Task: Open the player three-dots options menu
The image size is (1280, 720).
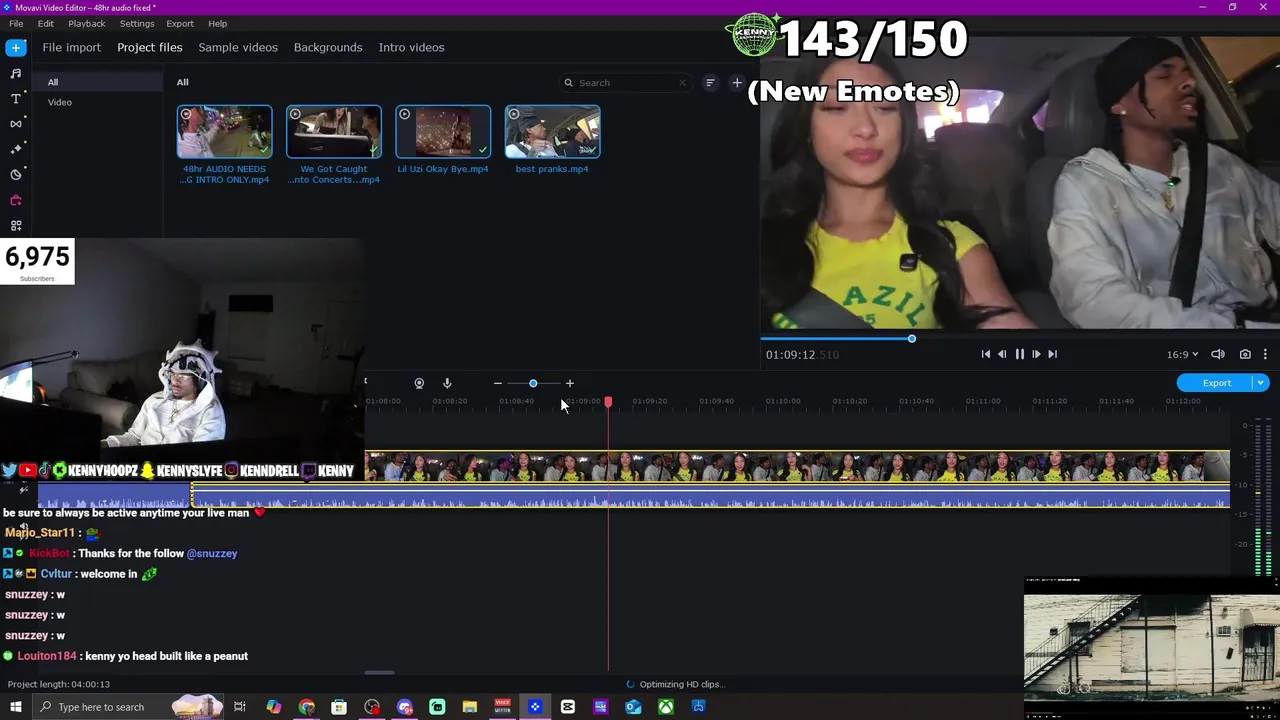Action: coord(1265,354)
